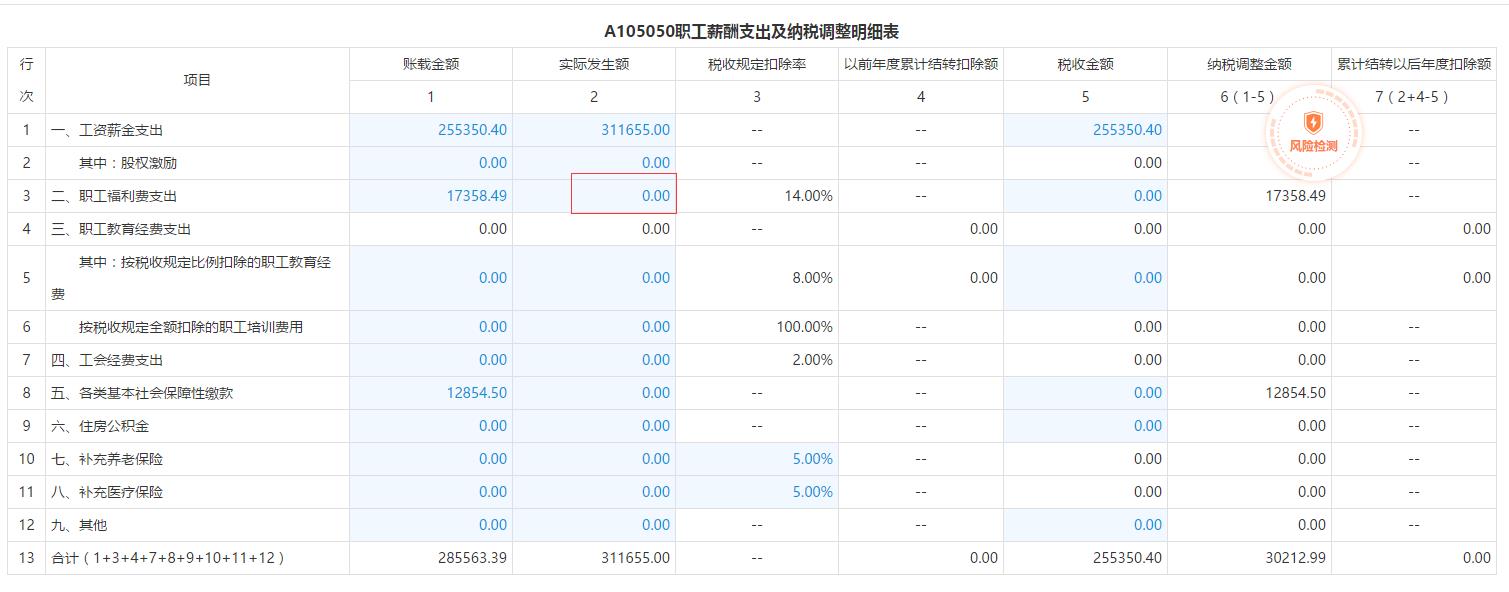Edit 各类基本社会保障性缴款 账载金额 12854.50
The image size is (1509, 592).
(431, 393)
